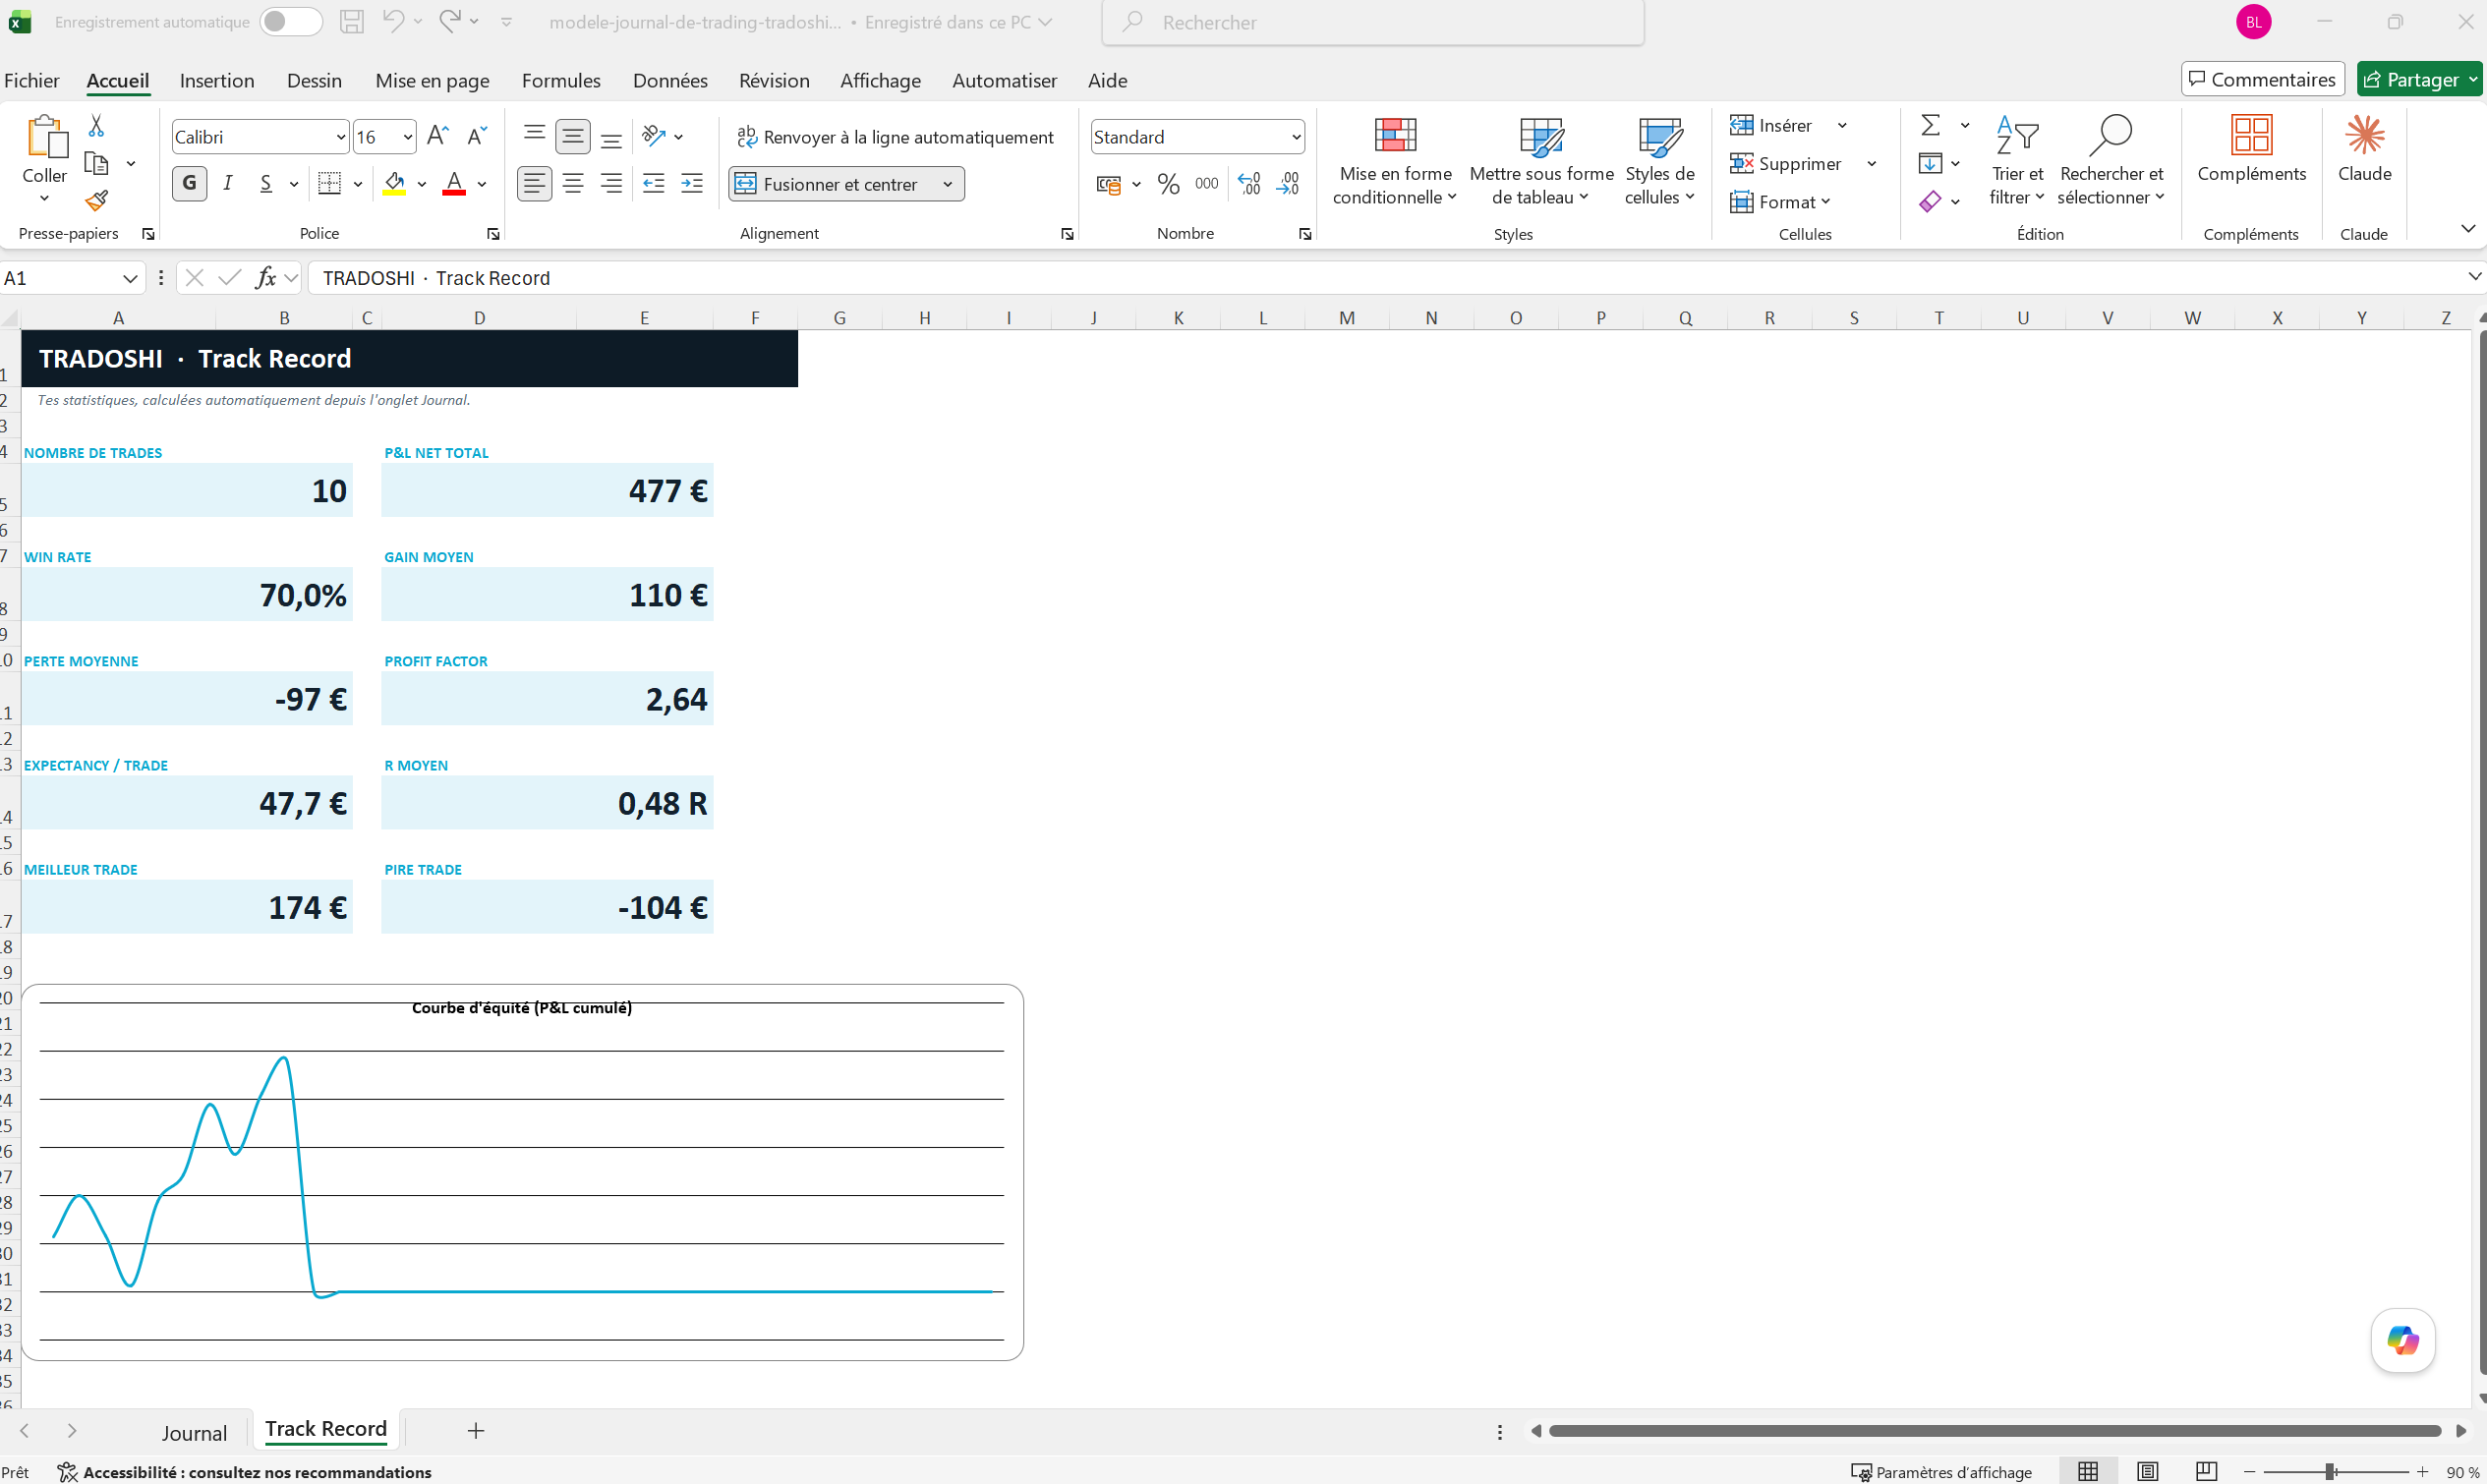2487x1484 pixels.
Task: Switch to Page Layout view icon
Action: (2148, 1472)
